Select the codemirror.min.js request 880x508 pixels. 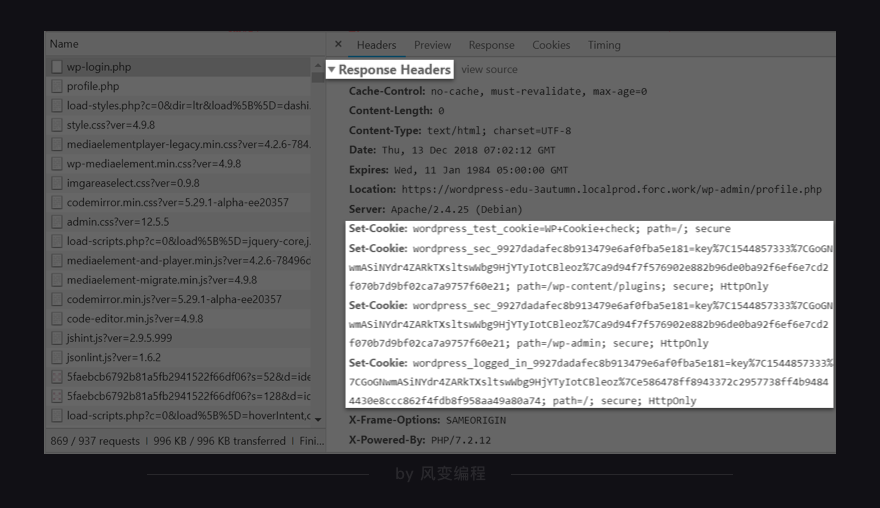tap(178, 299)
